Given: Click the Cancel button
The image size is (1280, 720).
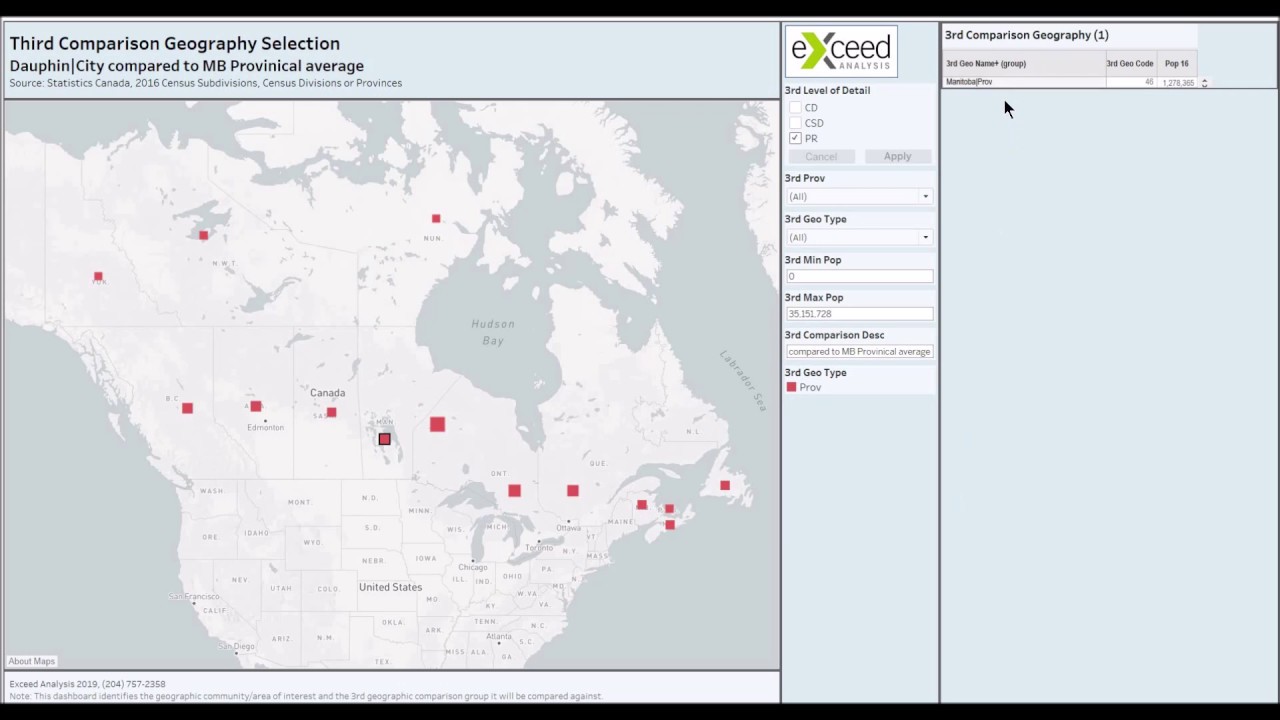Looking at the screenshot, I should pos(821,157).
